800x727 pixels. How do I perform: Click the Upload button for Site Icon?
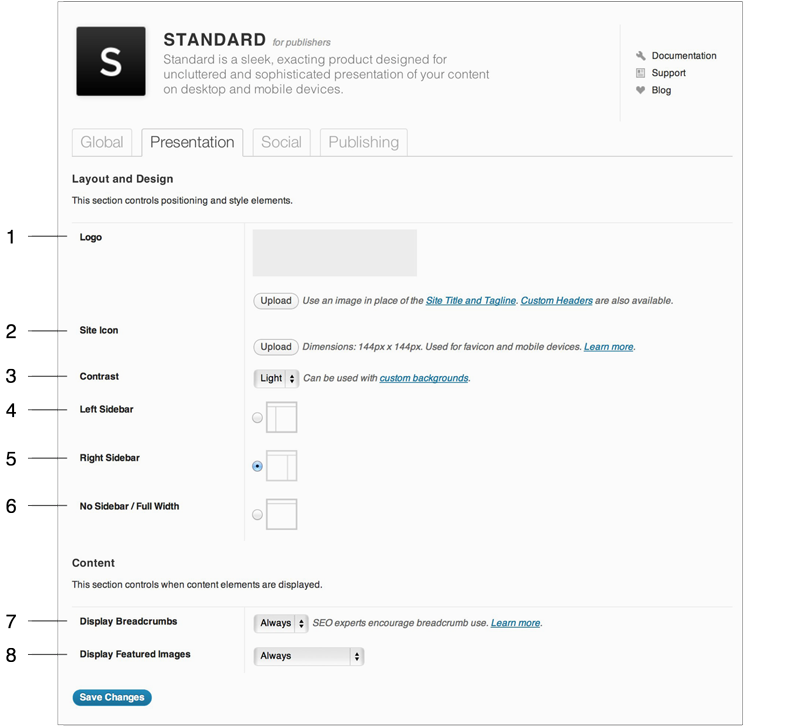pos(275,346)
